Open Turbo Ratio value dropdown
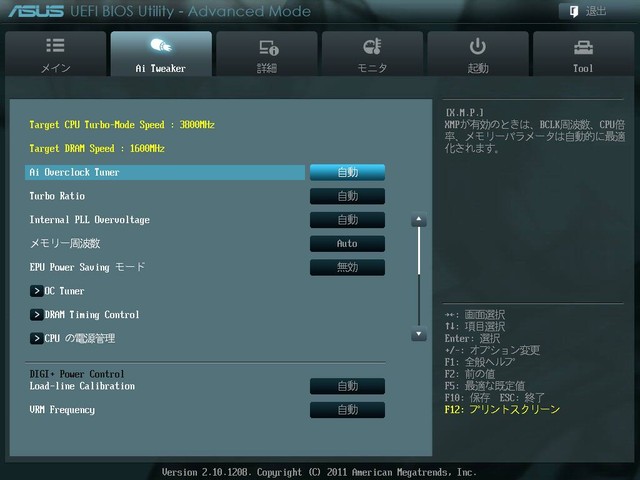This screenshot has width=640, height=480. coord(347,196)
